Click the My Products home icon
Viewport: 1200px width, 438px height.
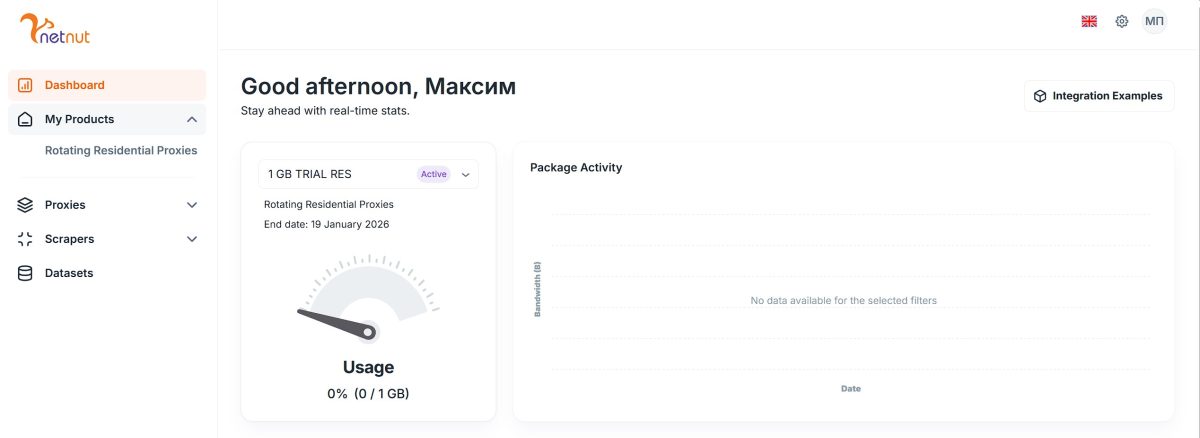pos(25,119)
